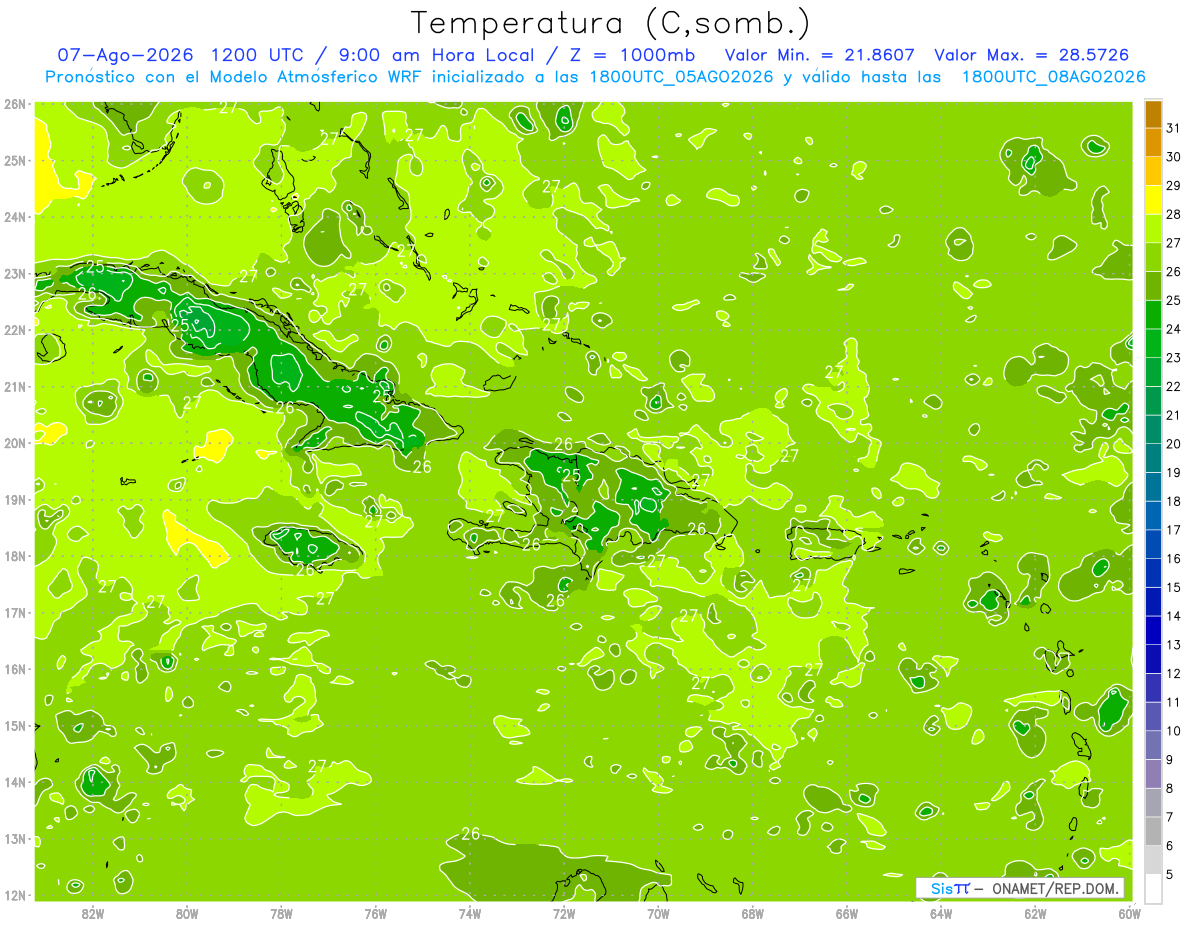Viewport: 1200px width, 927px height.
Task: Click the '60W' longitude axis label
Action: tap(1129, 914)
